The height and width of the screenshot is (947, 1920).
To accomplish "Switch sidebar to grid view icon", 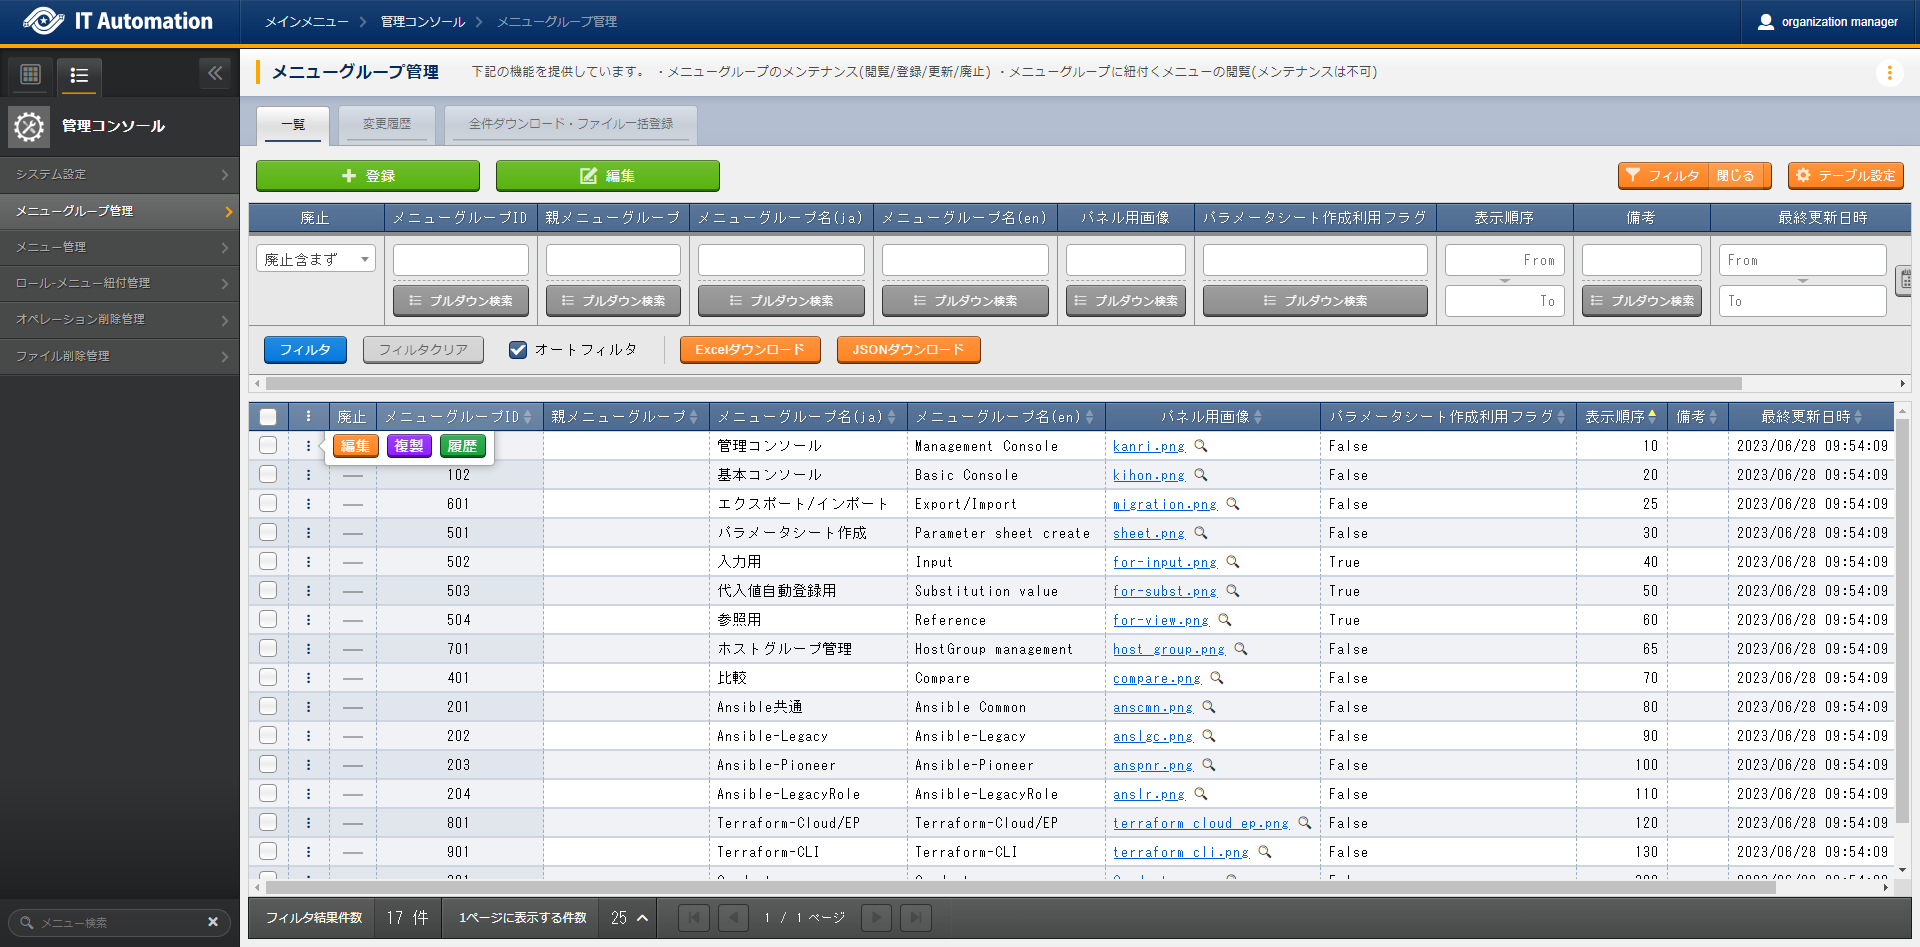I will coord(31,74).
